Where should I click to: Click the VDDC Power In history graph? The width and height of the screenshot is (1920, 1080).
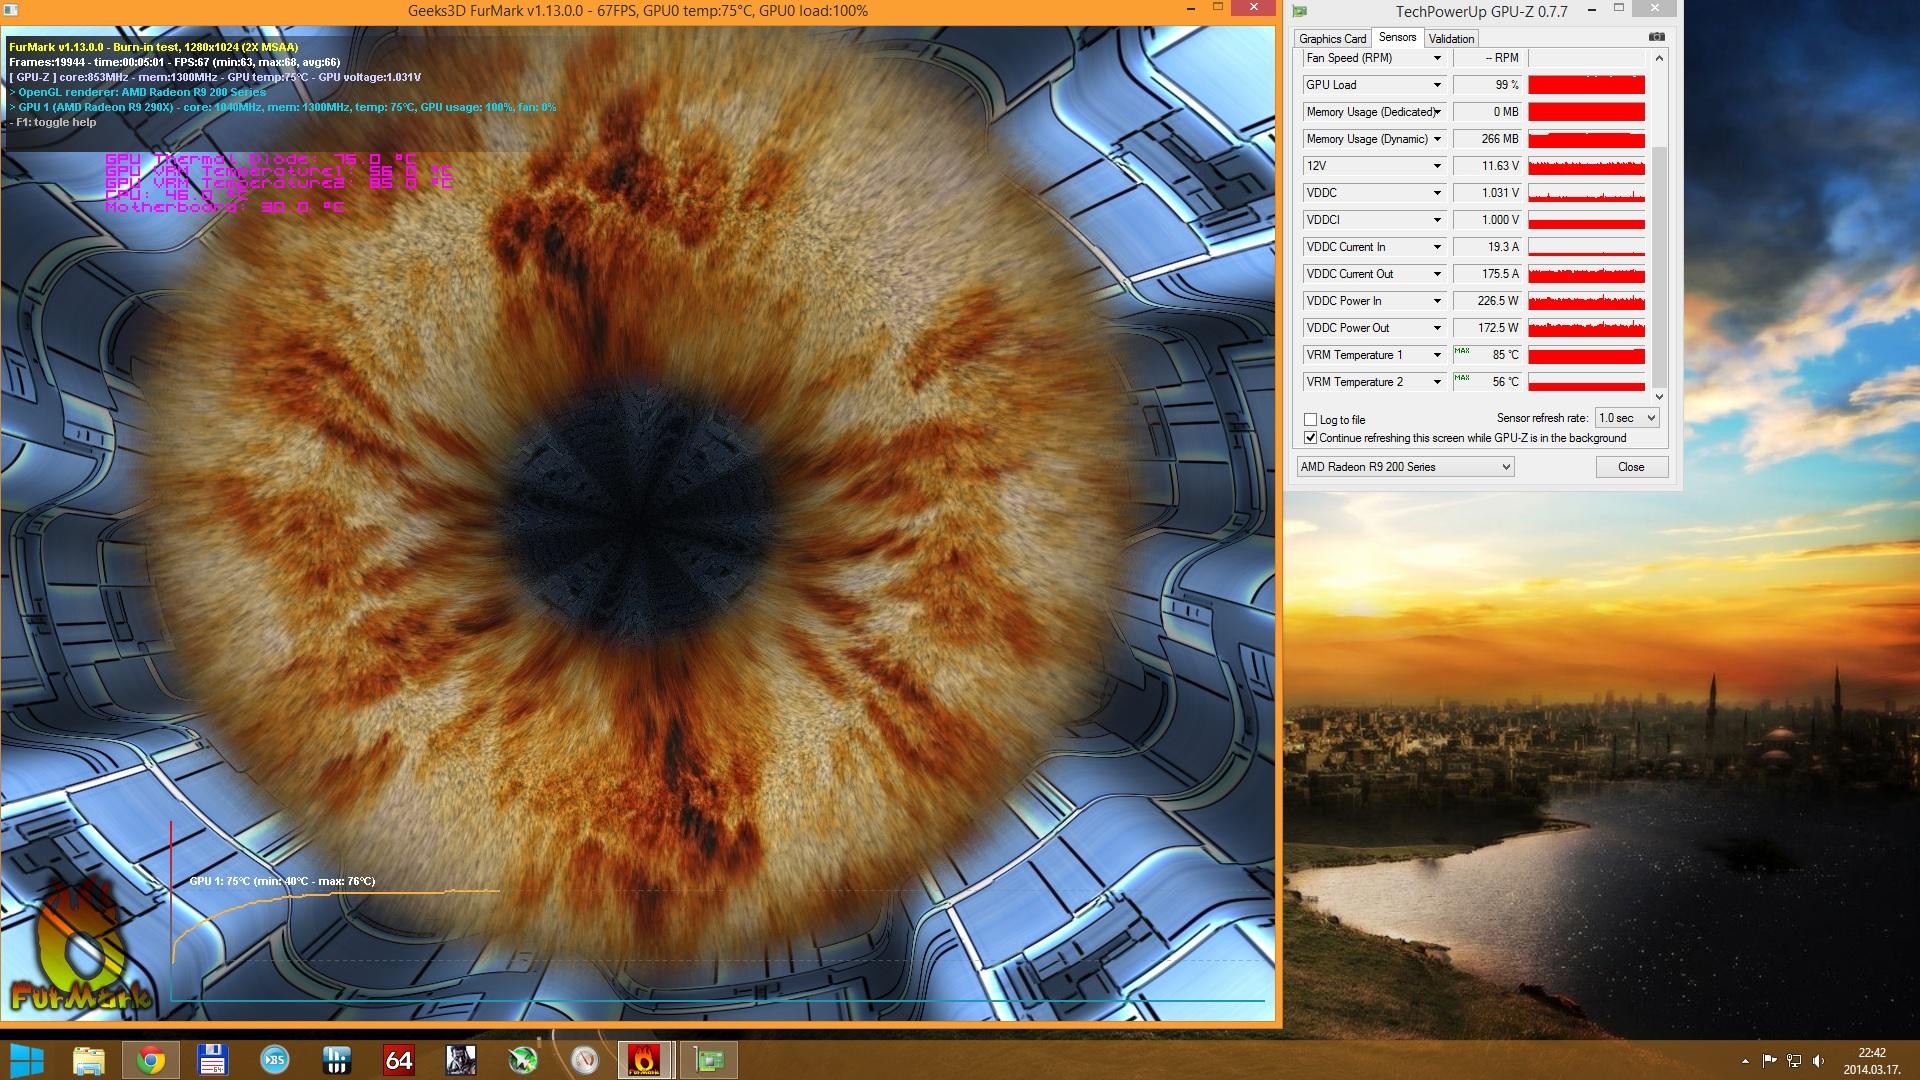(1586, 301)
